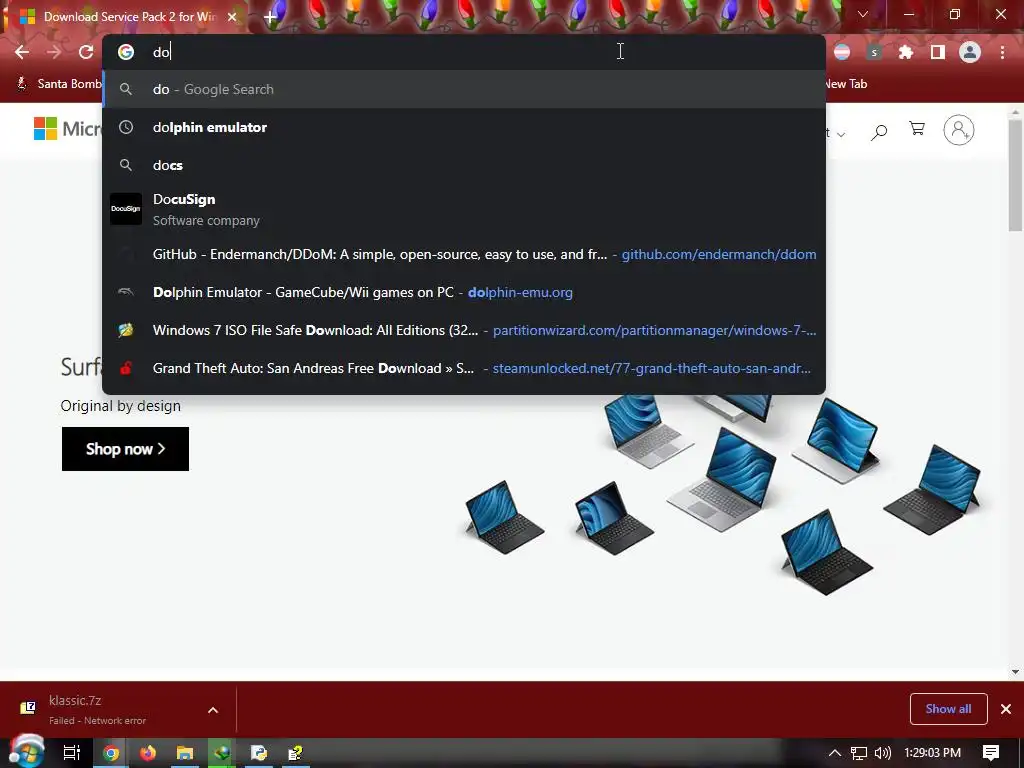Image resolution: width=1024 pixels, height=768 pixels.
Task: Open the GitHub Endermanch/DDoM suggestion
Action: (464, 255)
